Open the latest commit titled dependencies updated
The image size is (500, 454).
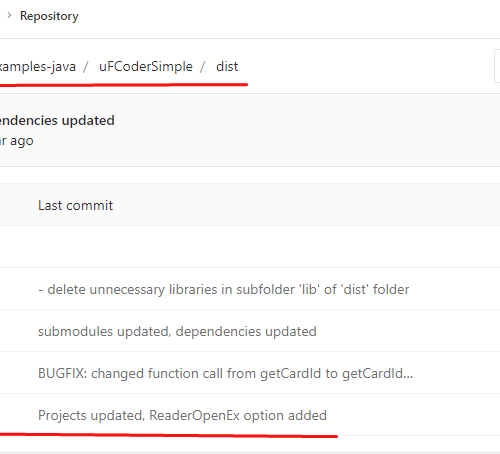pyautogui.click(x=57, y=120)
